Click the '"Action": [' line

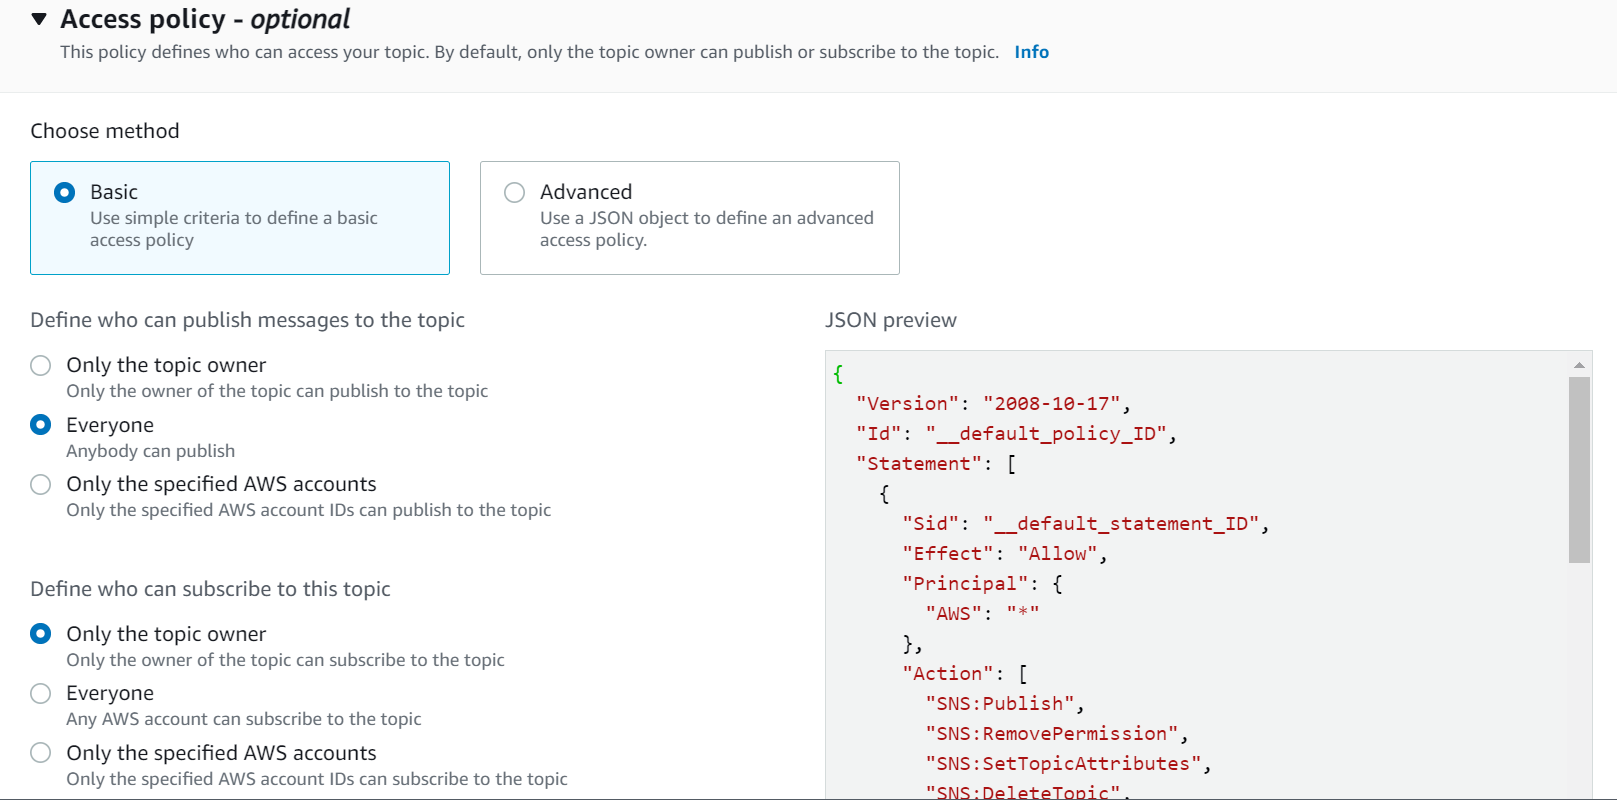click(x=965, y=674)
